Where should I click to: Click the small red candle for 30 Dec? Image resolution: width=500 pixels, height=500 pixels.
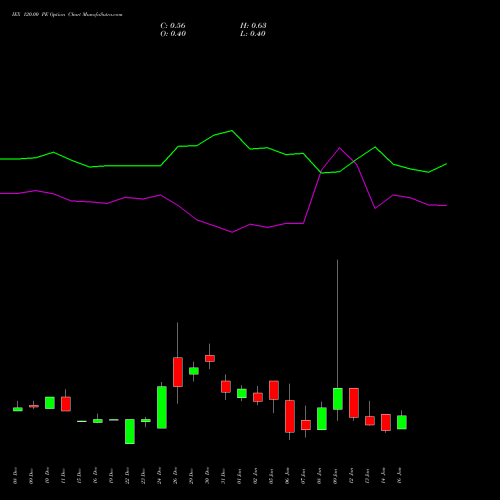coord(210,358)
